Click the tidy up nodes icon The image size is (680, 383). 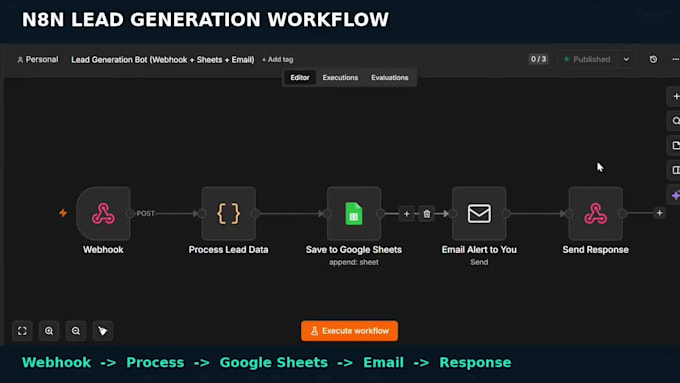(103, 331)
